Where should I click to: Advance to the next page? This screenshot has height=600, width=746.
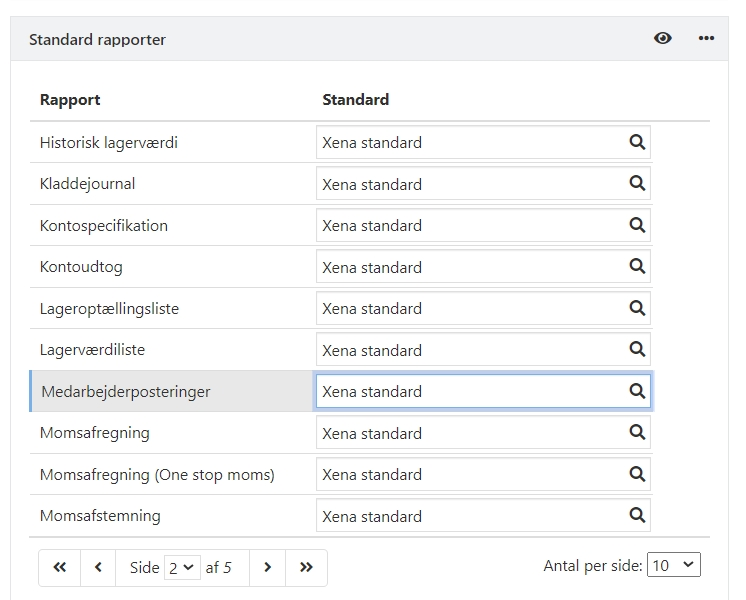click(x=267, y=567)
